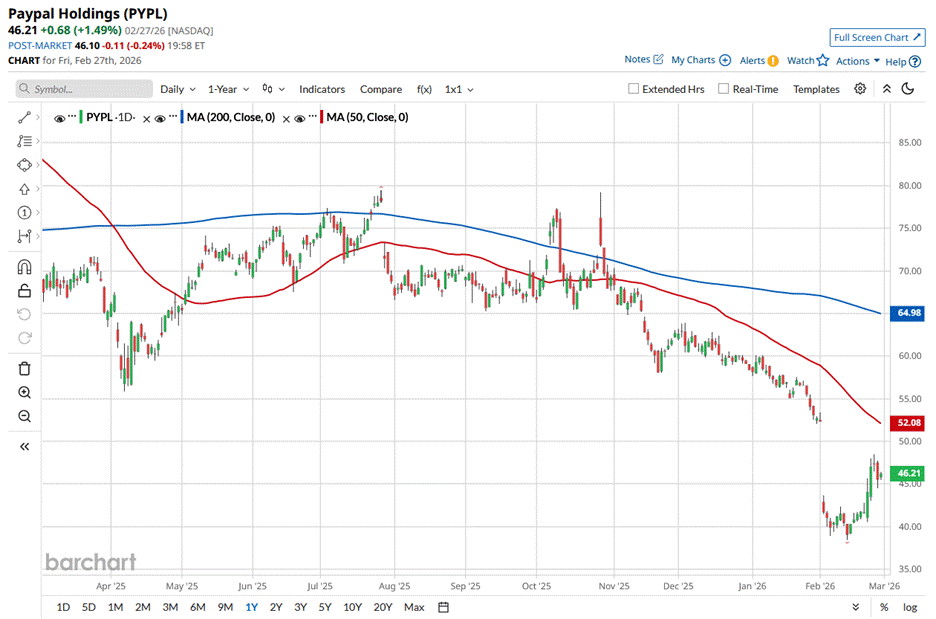The height and width of the screenshot is (619, 936).
Task: Remove MA 200 indicator with its X
Action: coord(286,119)
